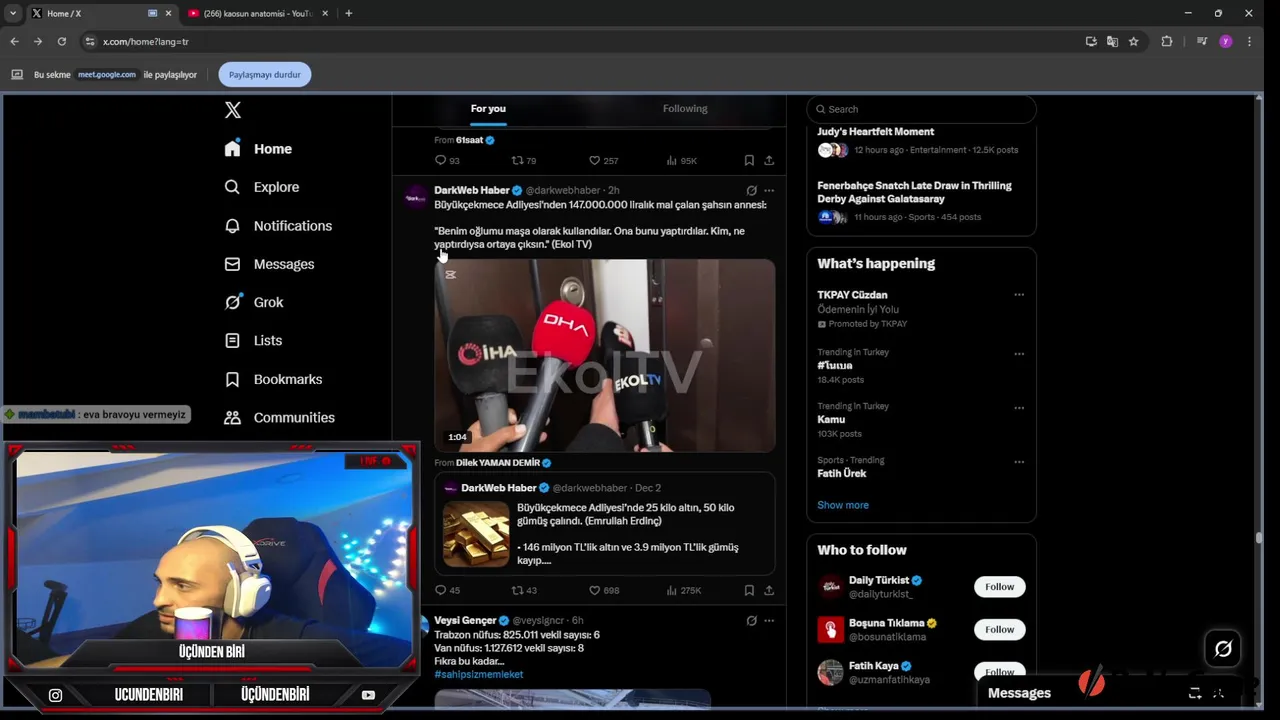Click Paylaşmayı durdur button

pos(265,74)
